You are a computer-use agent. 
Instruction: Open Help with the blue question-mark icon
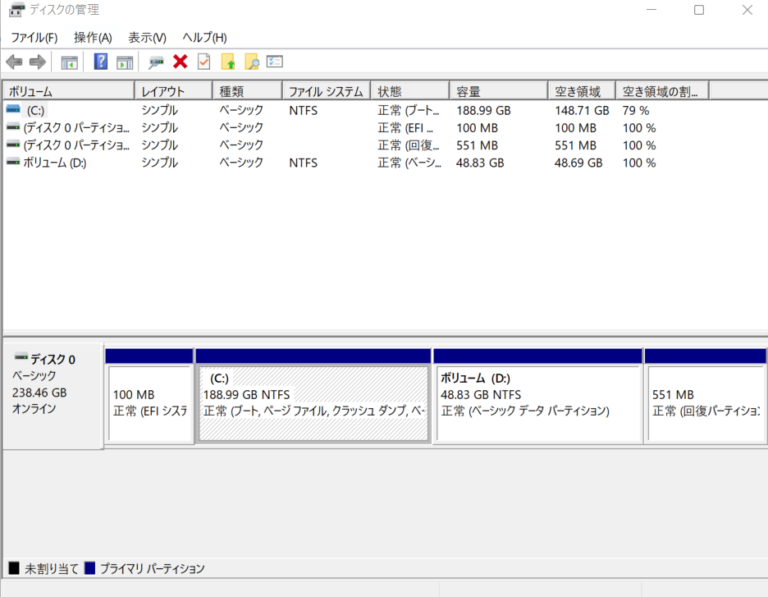[101, 62]
